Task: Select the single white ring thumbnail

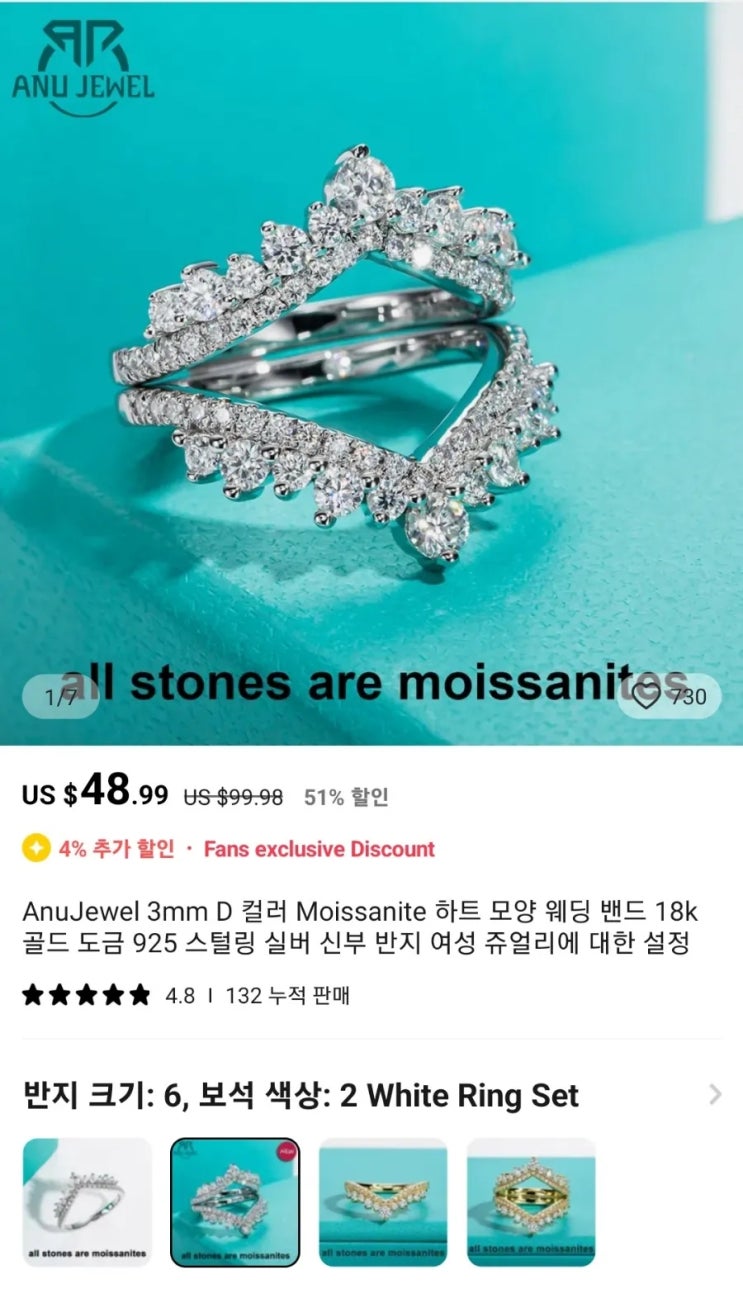Action: (87, 1203)
